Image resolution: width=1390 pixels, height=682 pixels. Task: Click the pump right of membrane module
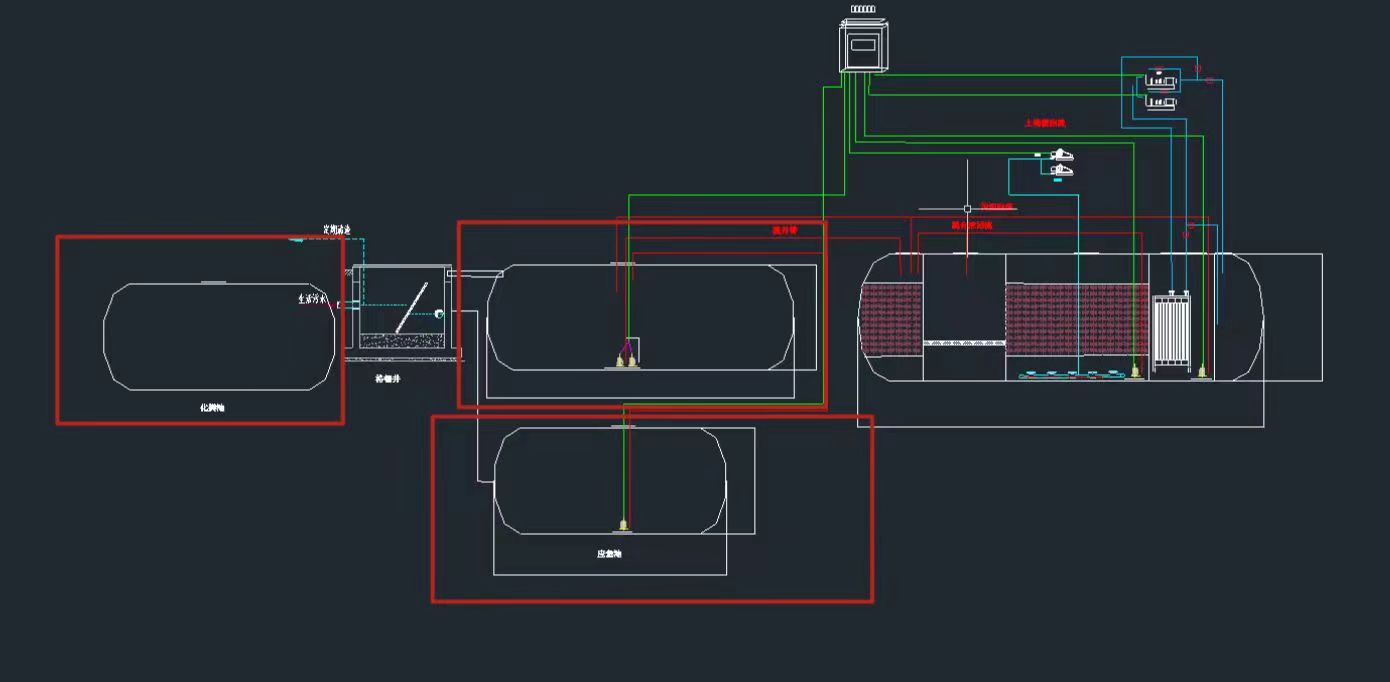(1201, 372)
